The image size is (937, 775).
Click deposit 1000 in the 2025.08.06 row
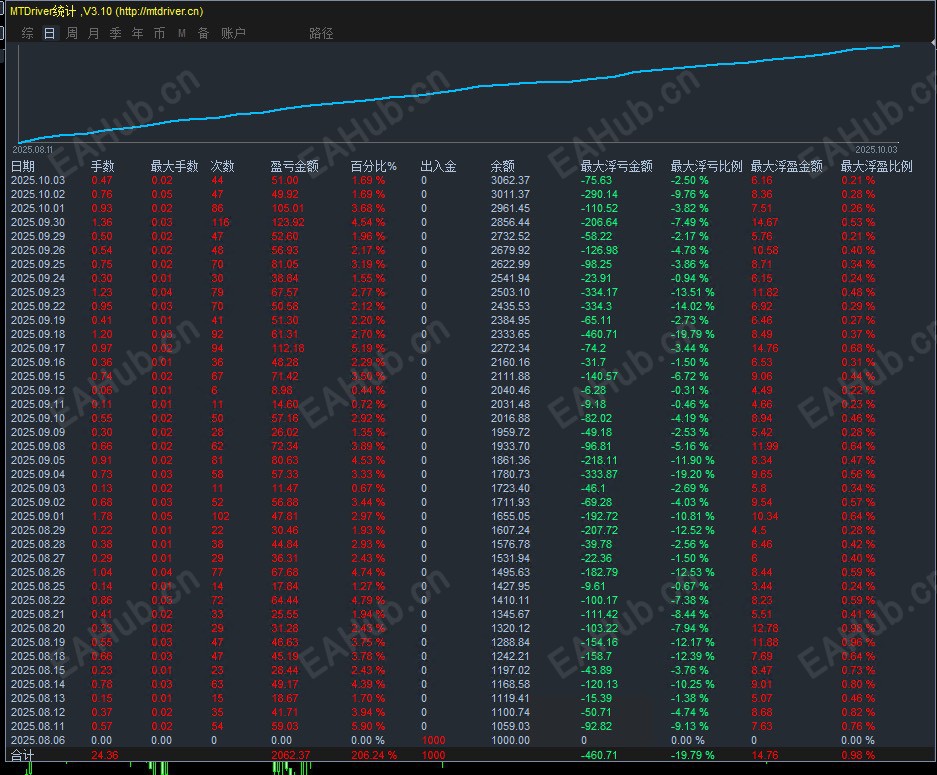(x=434, y=740)
